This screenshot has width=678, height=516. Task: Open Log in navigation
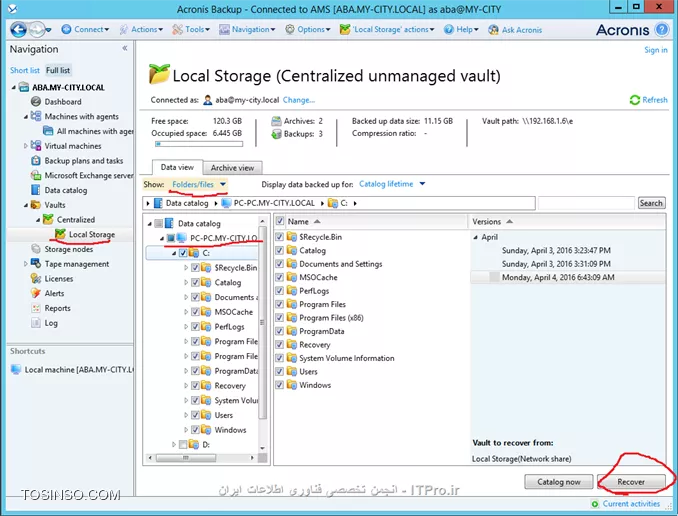coord(51,323)
